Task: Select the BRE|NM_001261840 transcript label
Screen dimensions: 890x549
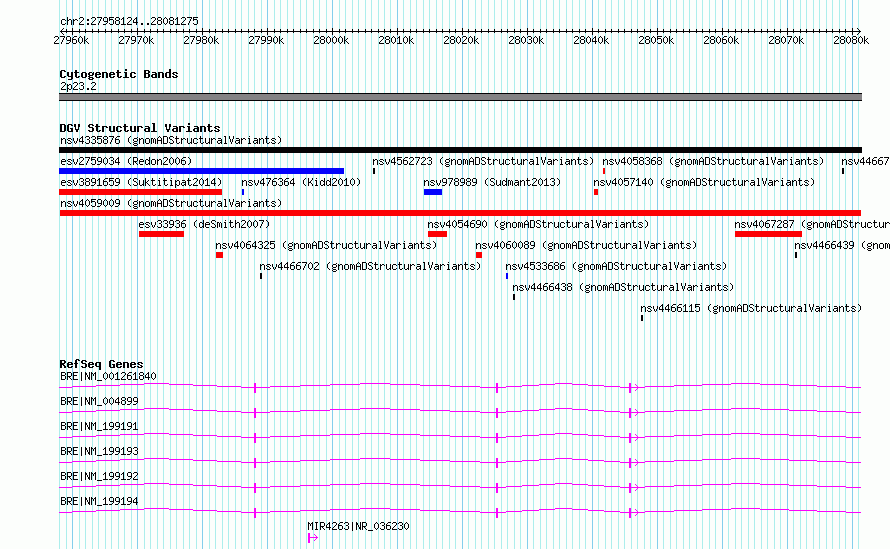Action: click(x=108, y=376)
